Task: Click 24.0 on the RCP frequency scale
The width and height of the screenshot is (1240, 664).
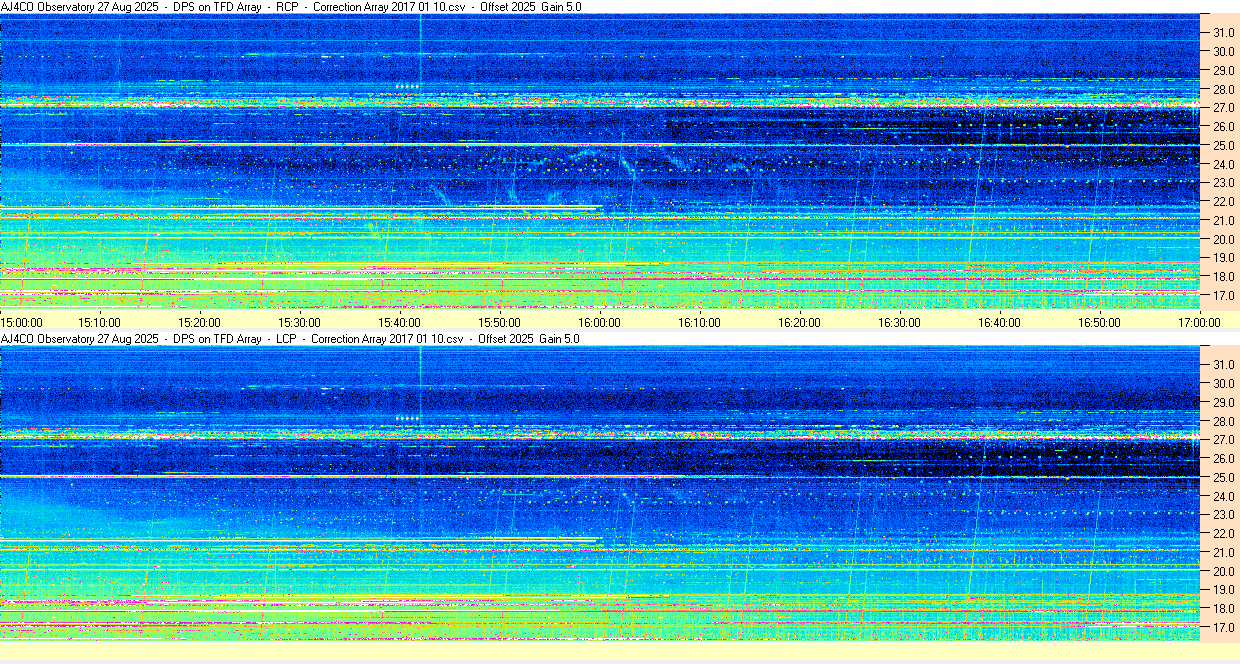Action: pyautogui.click(x=1224, y=165)
